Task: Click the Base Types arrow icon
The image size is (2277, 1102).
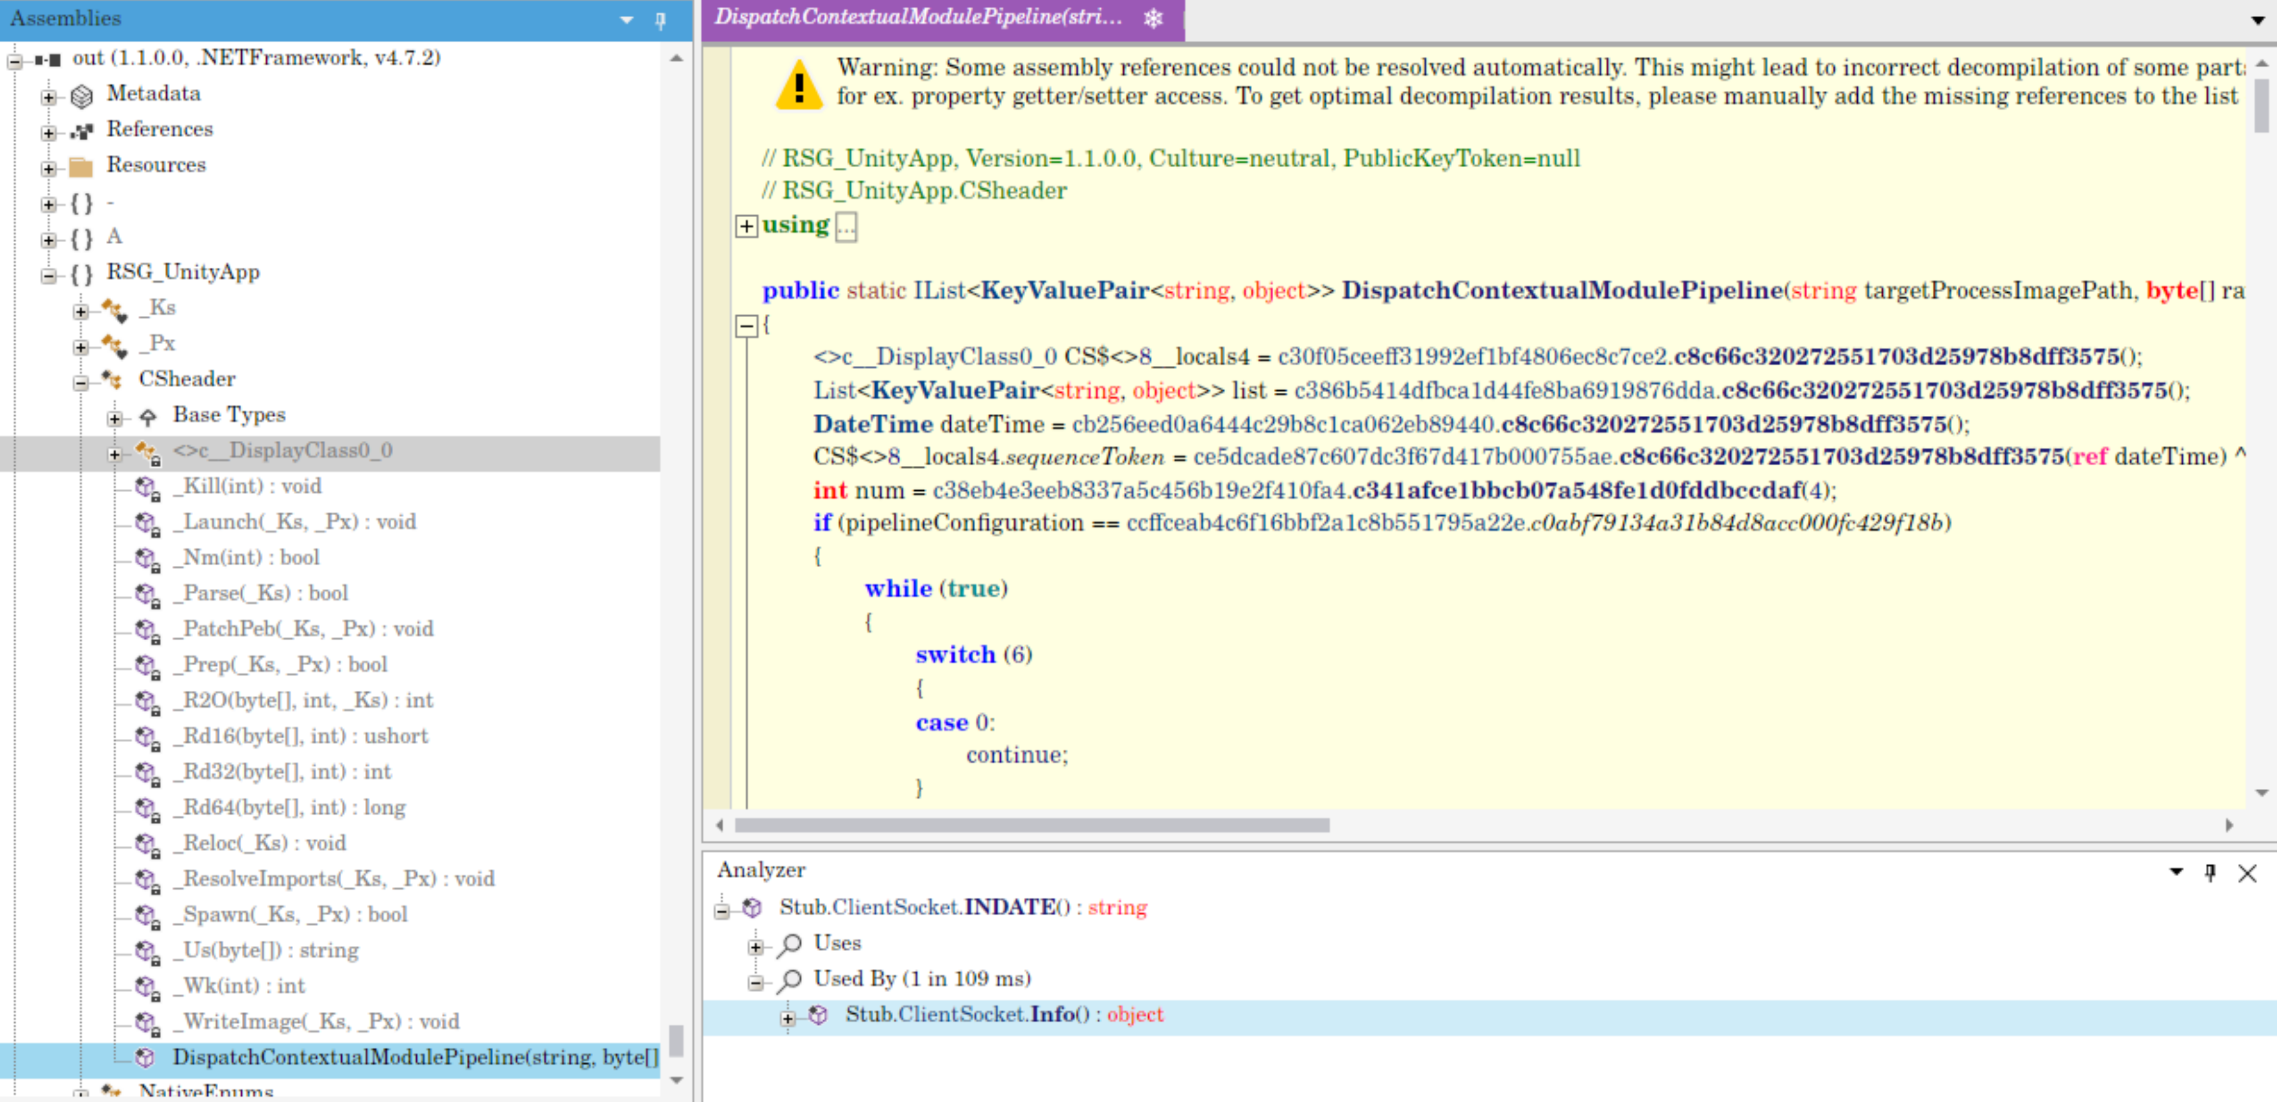Action: point(148,416)
